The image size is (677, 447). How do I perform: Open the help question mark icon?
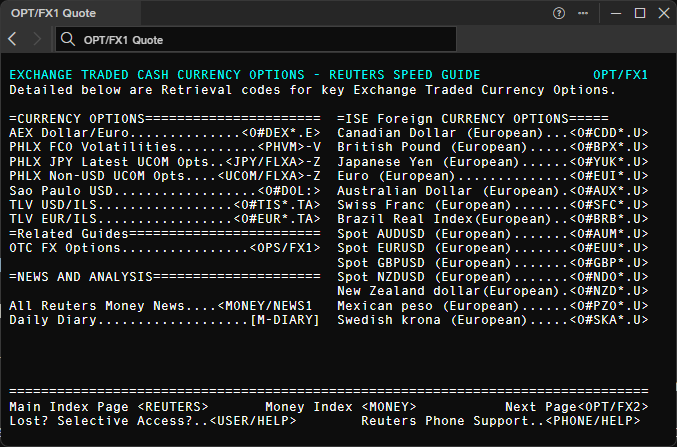coord(559,13)
